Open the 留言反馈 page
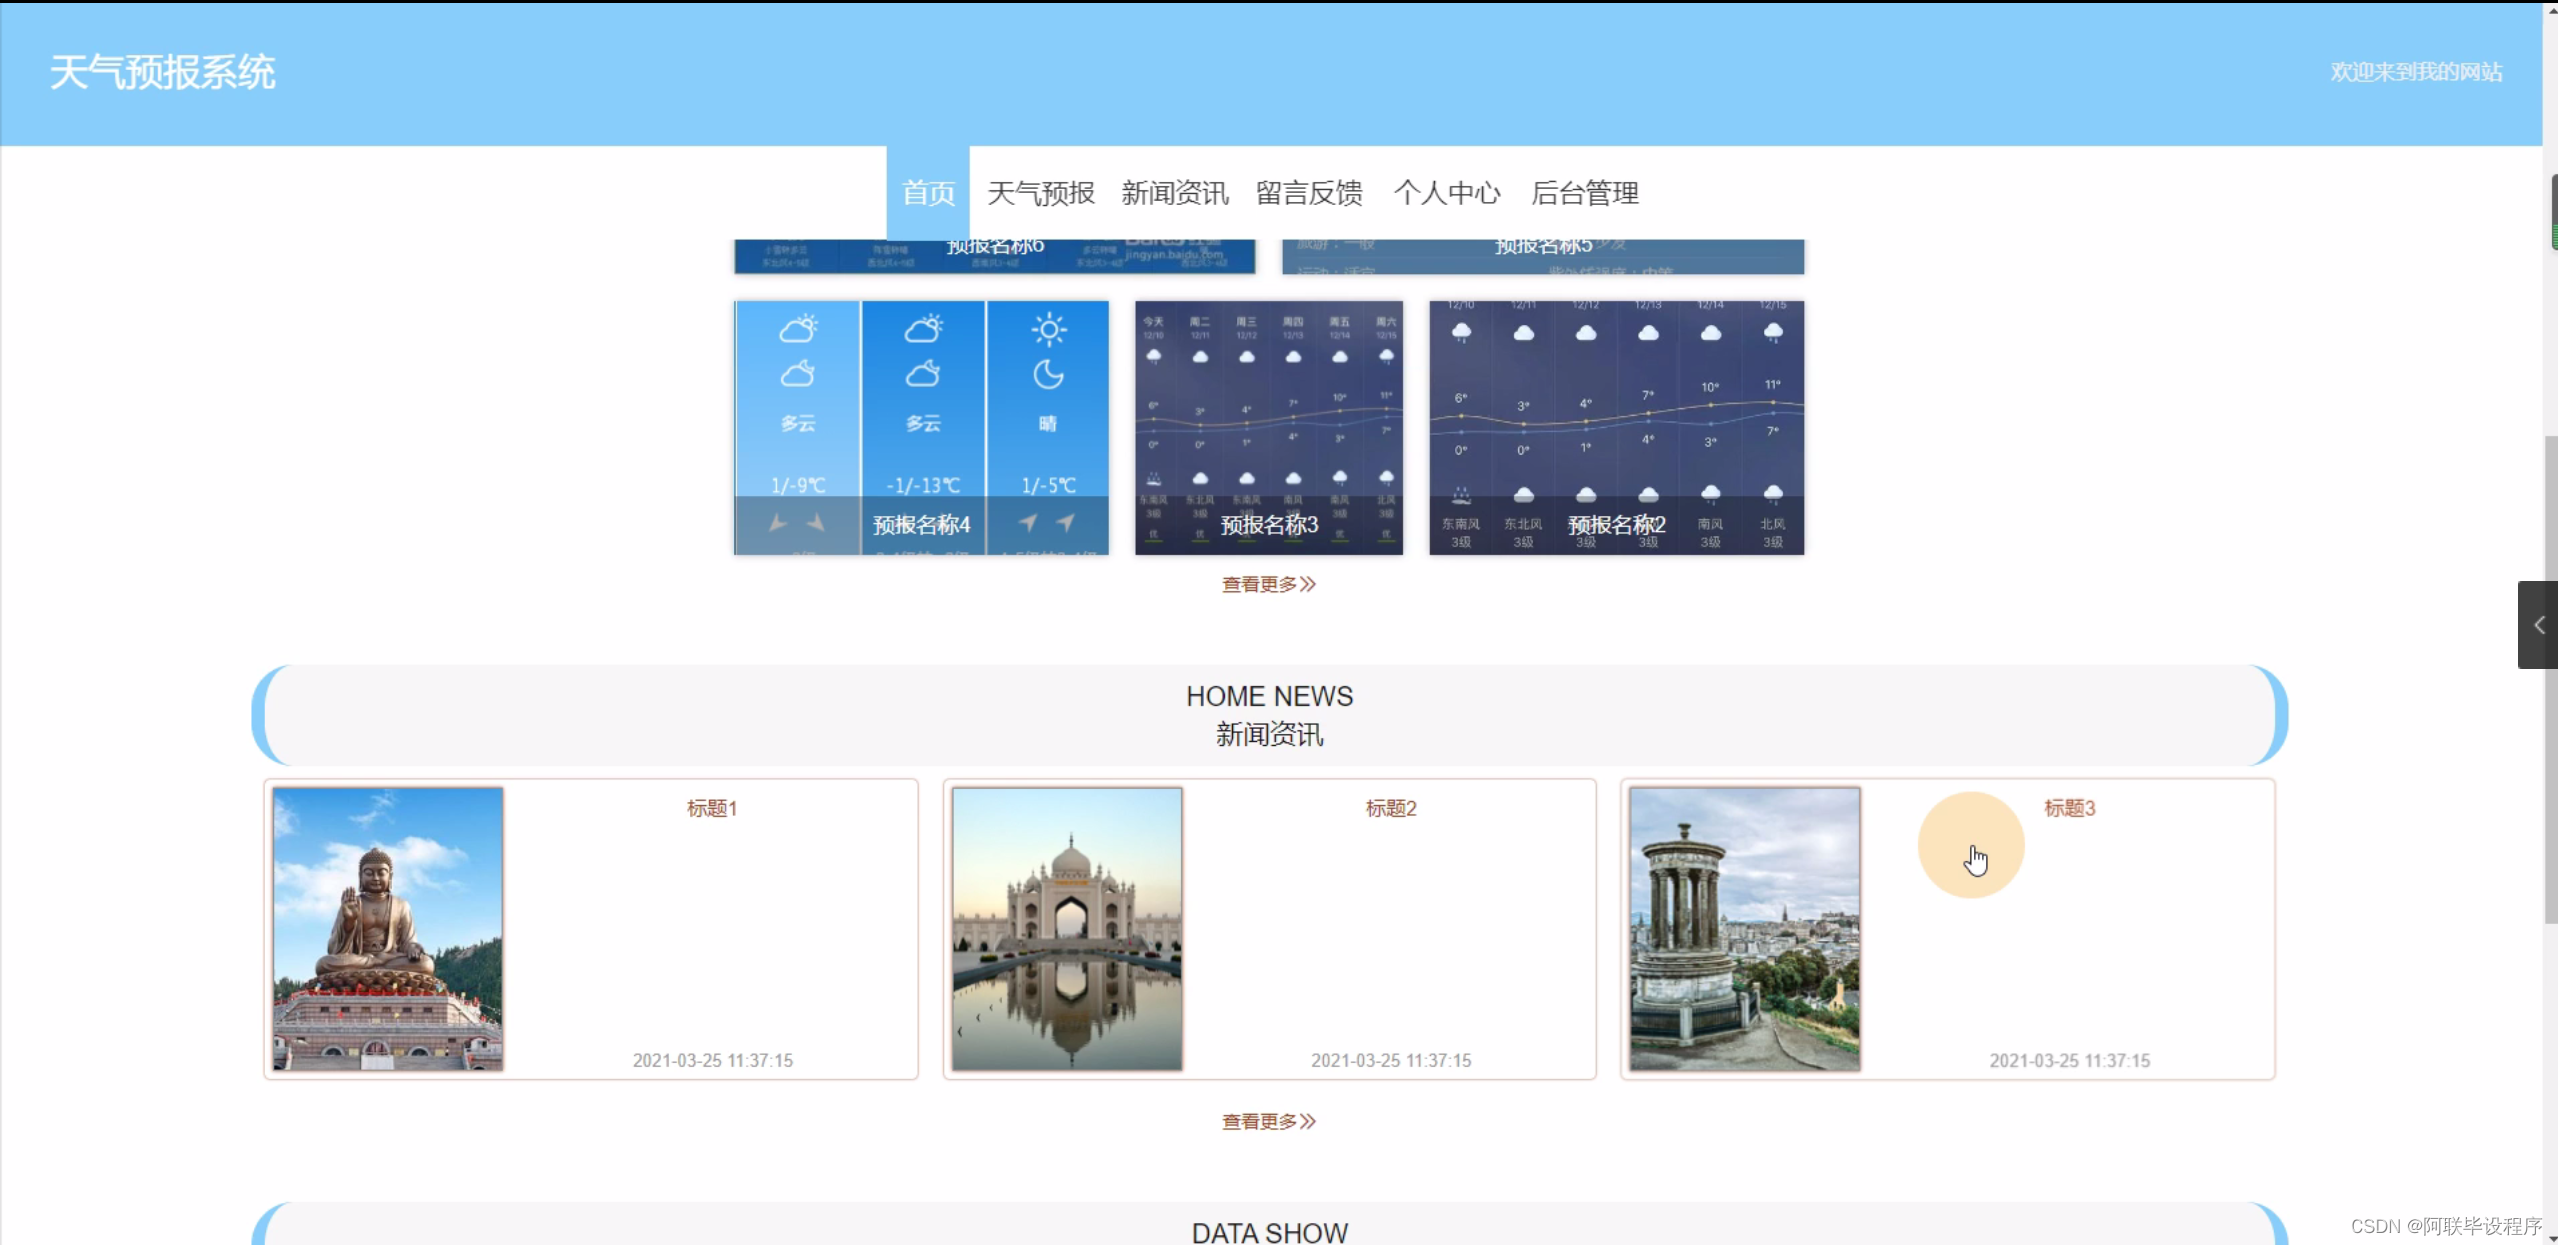2558x1245 pixels. [x=1308, y=192]
